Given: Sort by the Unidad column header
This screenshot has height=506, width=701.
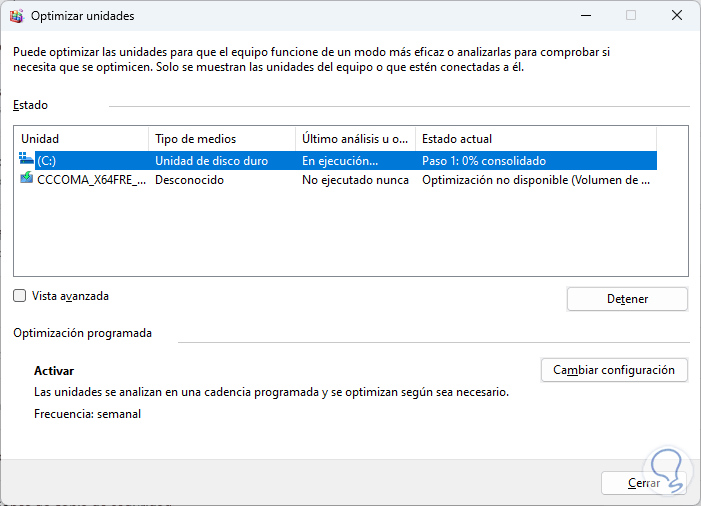Looking at the screenshot, I should click(80, 139).
